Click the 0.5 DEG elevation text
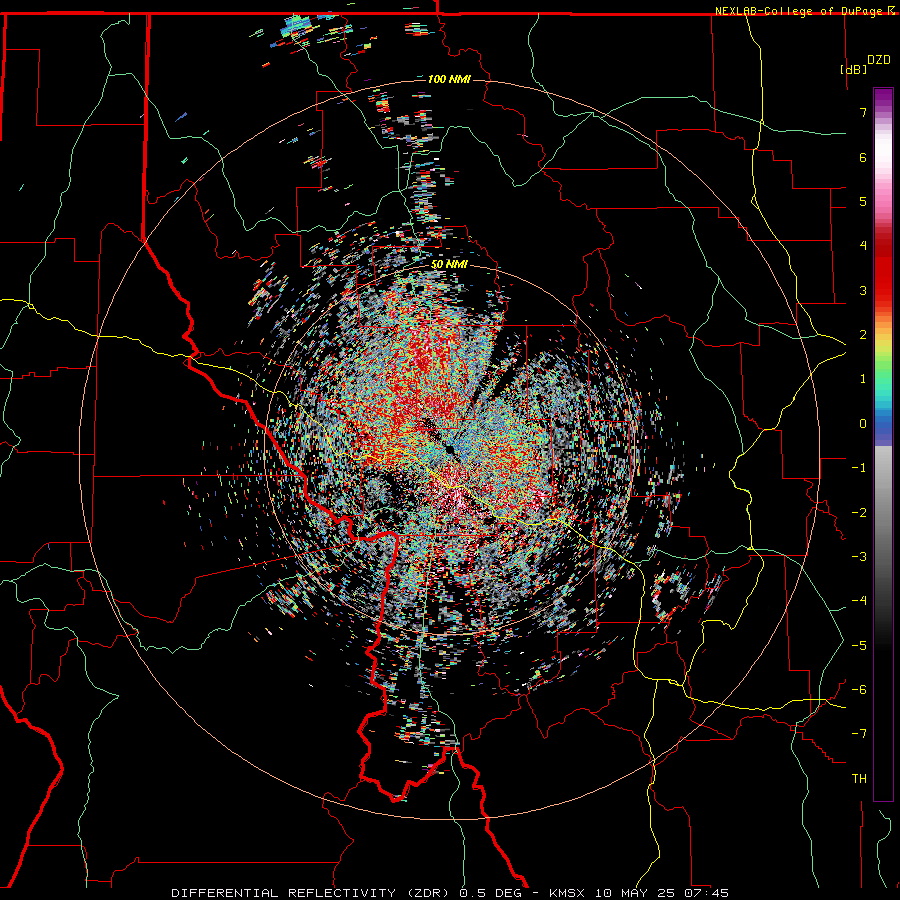 tap(491, 893)
